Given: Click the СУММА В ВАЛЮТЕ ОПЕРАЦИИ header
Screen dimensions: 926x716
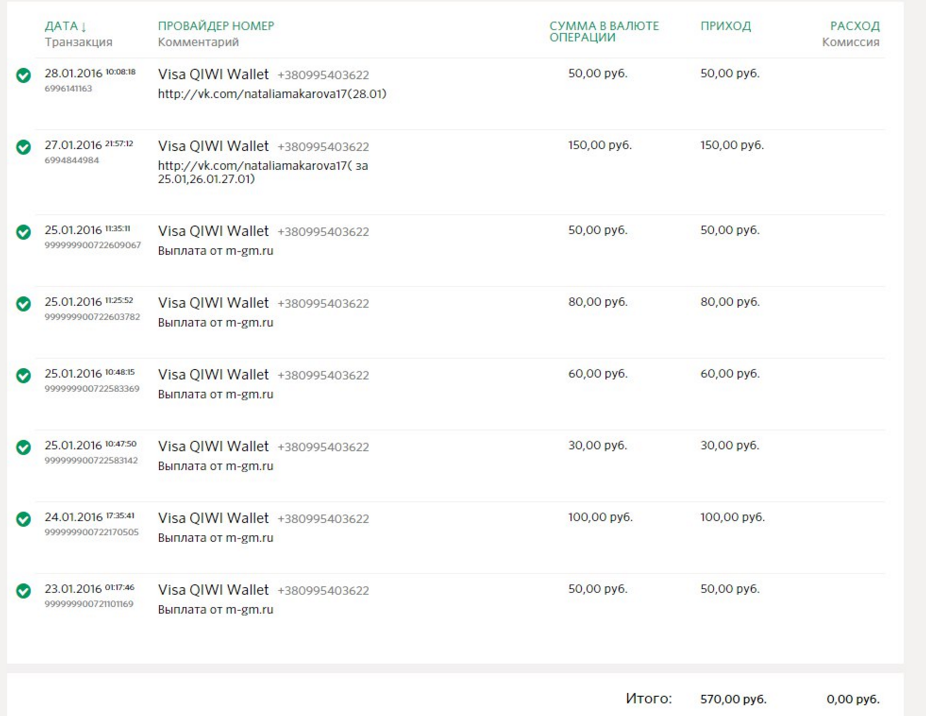Looking at the screenshot, I should (x=604, y=31).
